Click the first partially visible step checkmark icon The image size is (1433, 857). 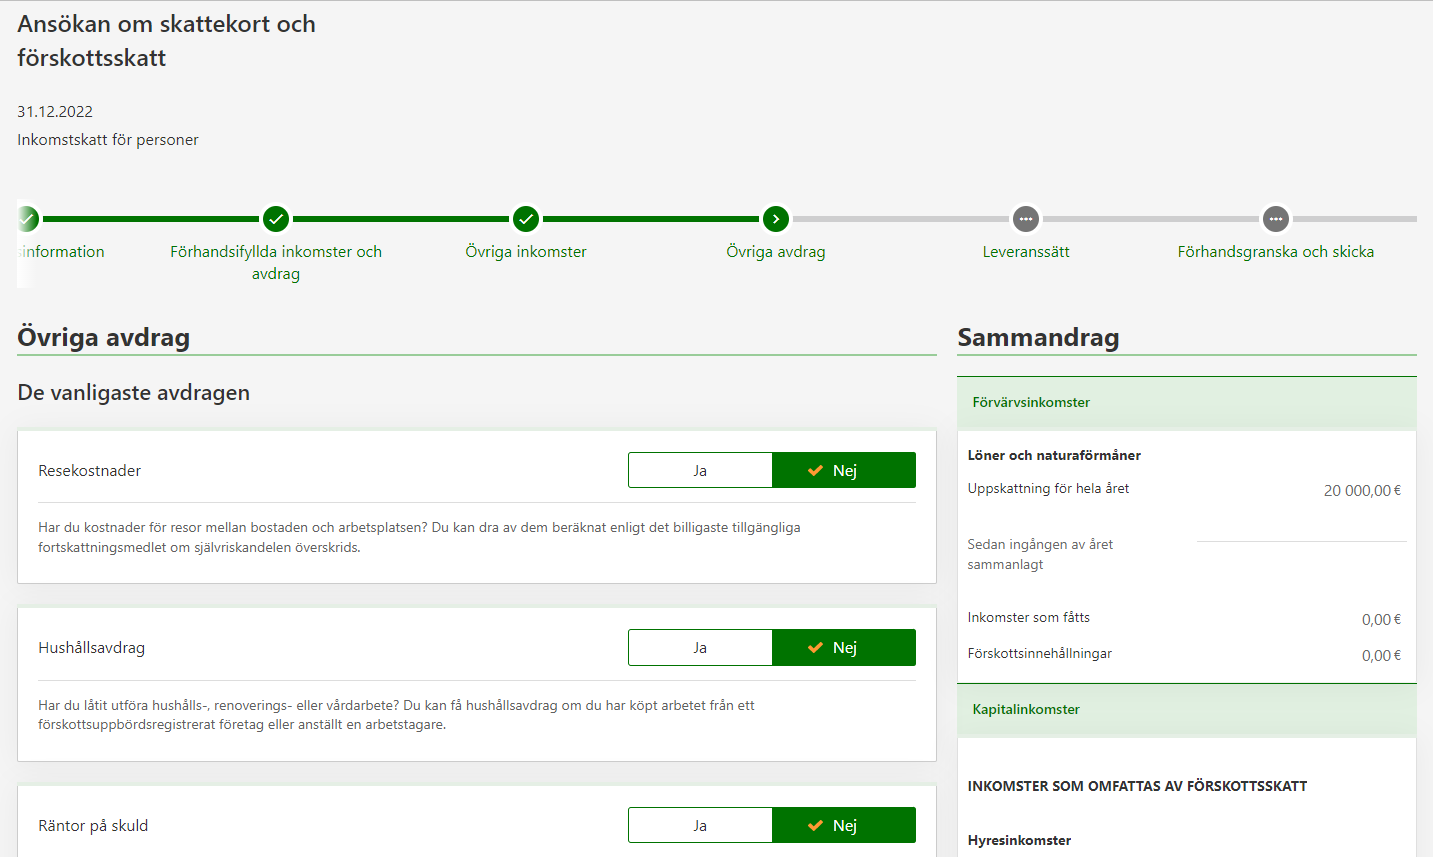[28, 219]
